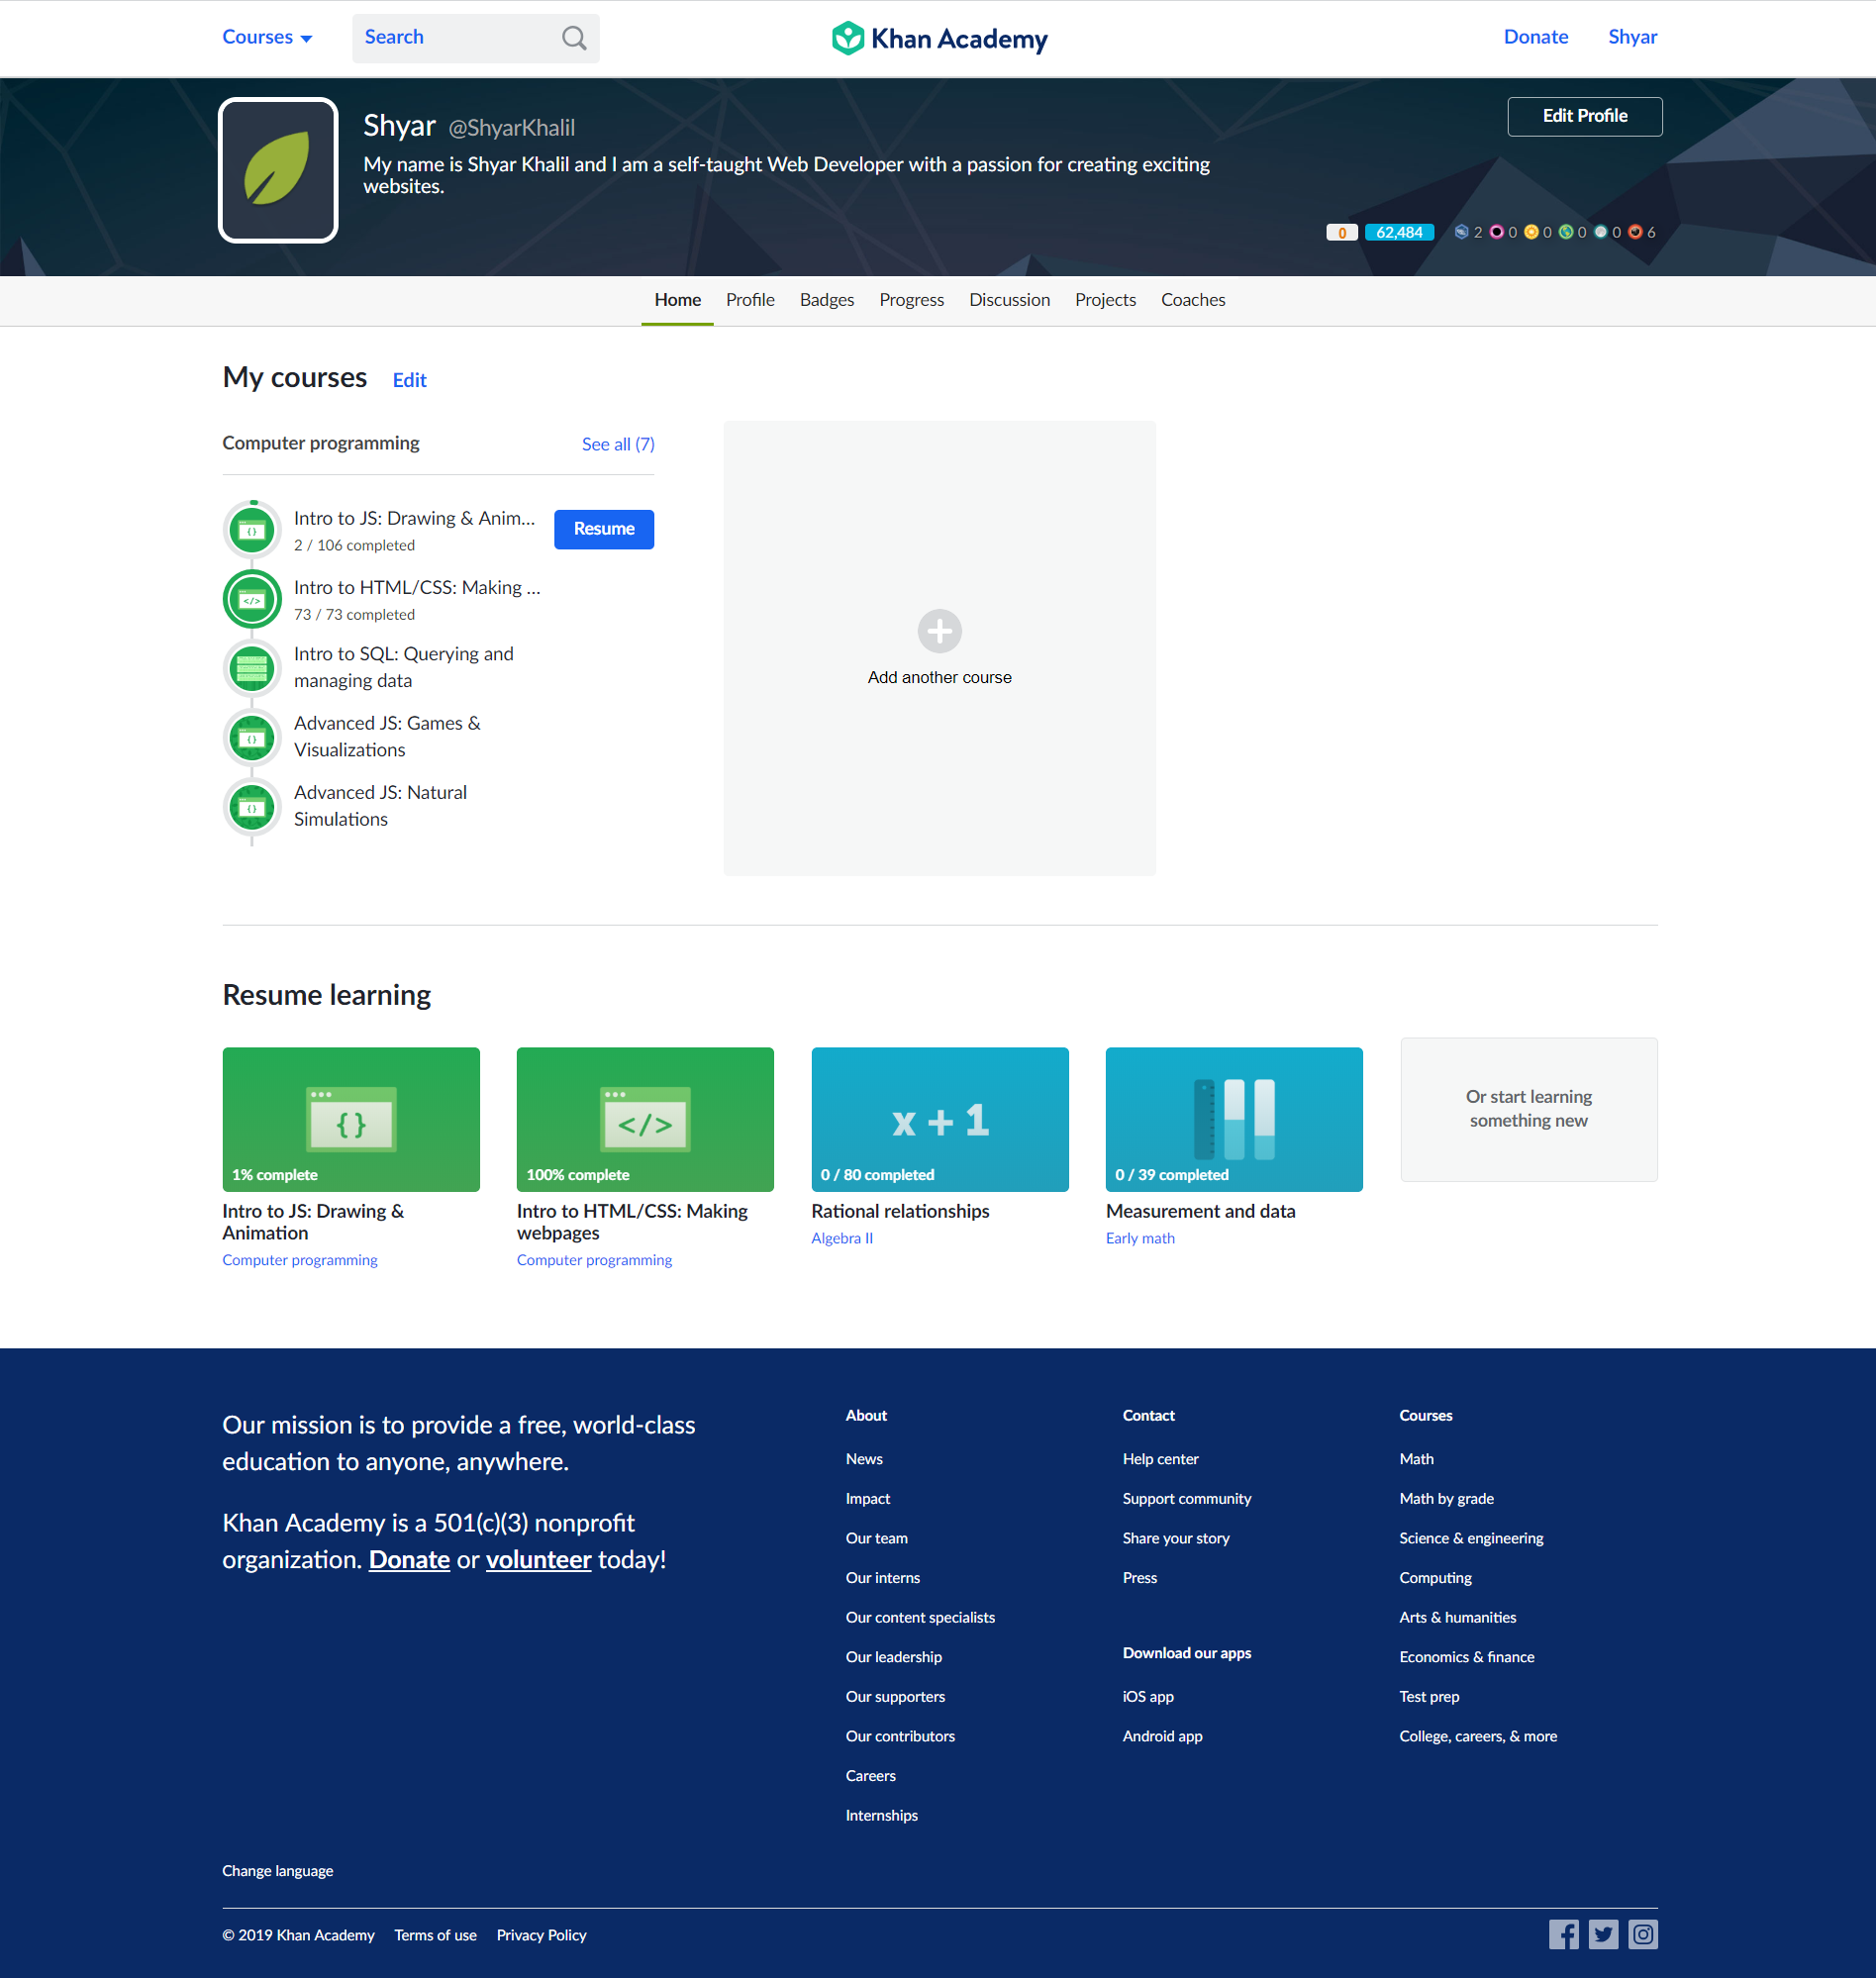
Task: Open the Our team footer link
Action: [x=876, y=1538]
